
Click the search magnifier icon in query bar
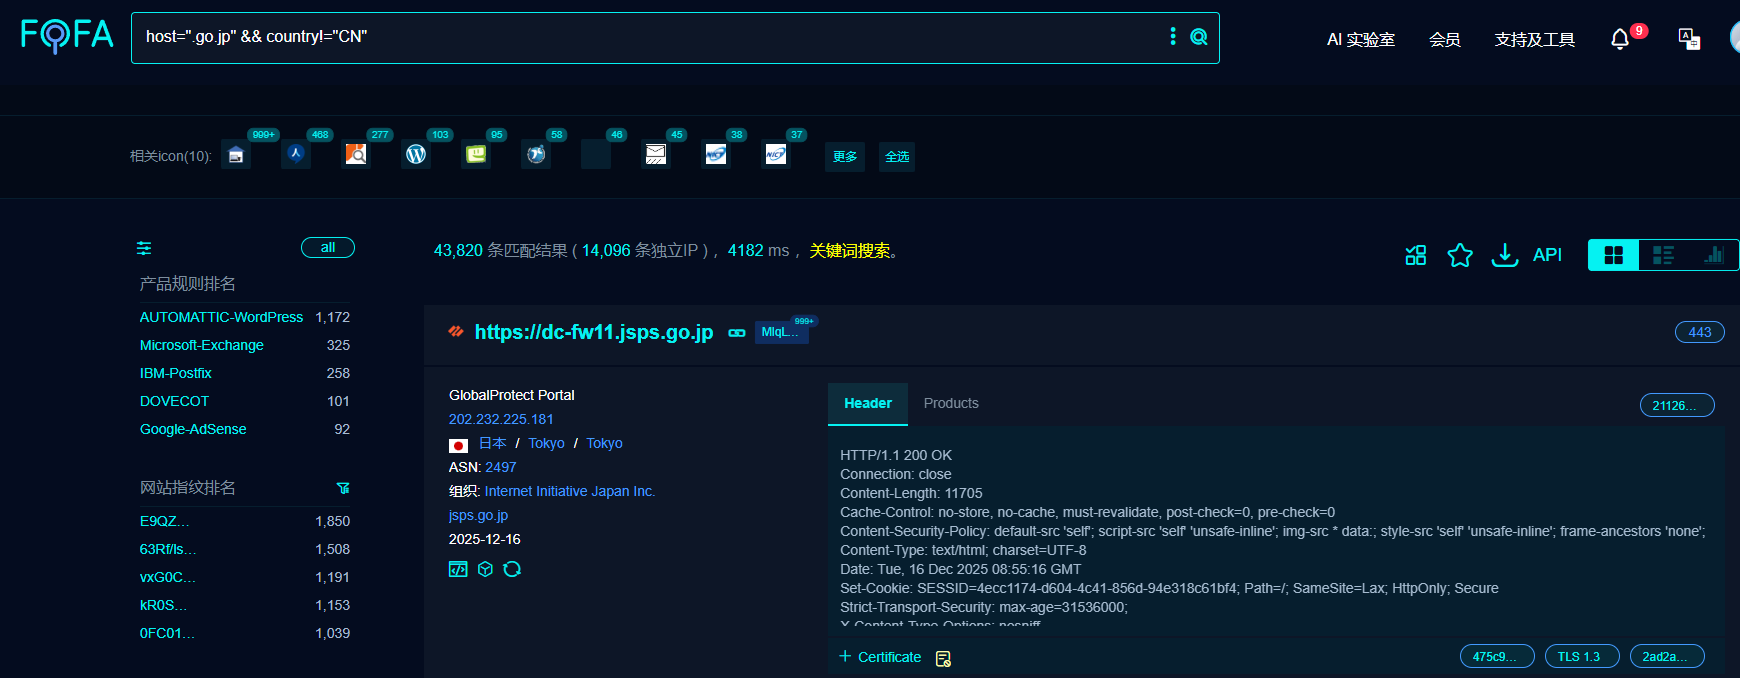[x=1198, y=37]
